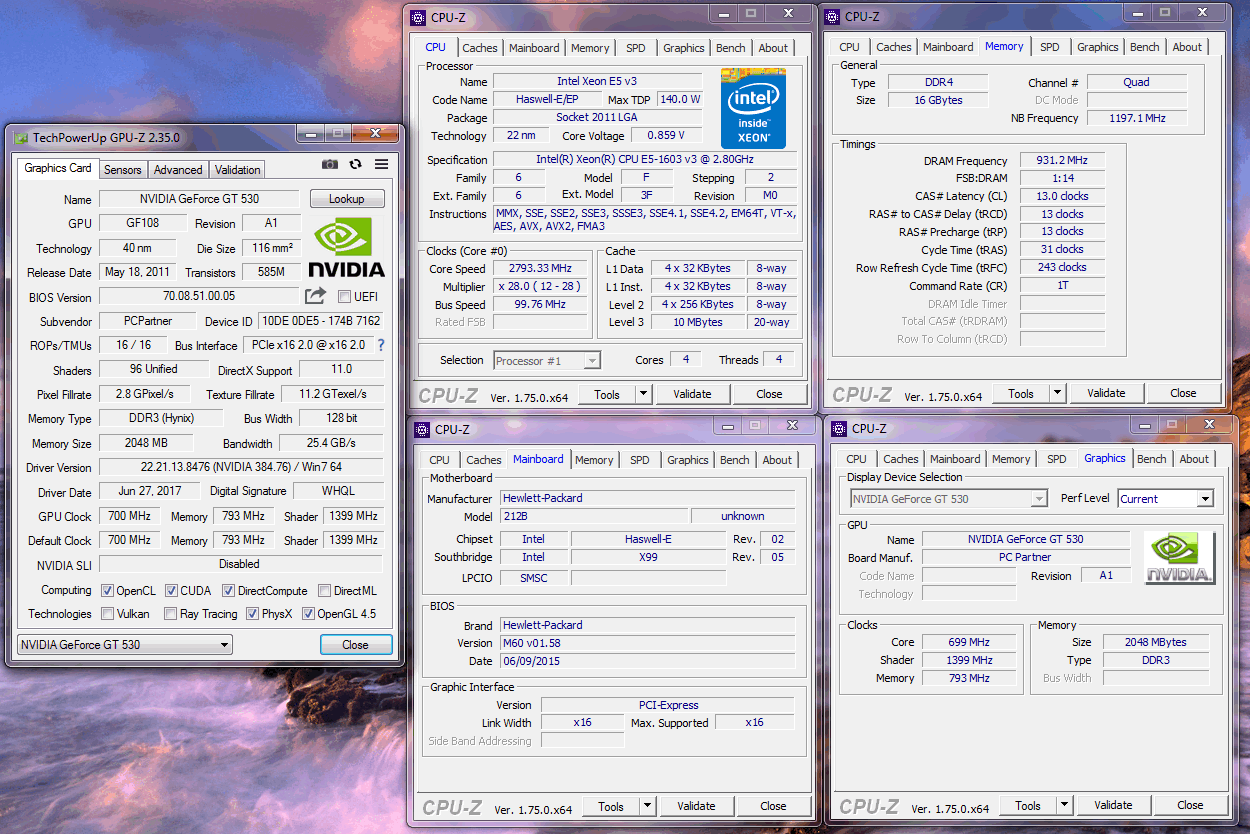
Task: Open the GPU selection dropdown in GPU-Z
Action: pos(125,645)
